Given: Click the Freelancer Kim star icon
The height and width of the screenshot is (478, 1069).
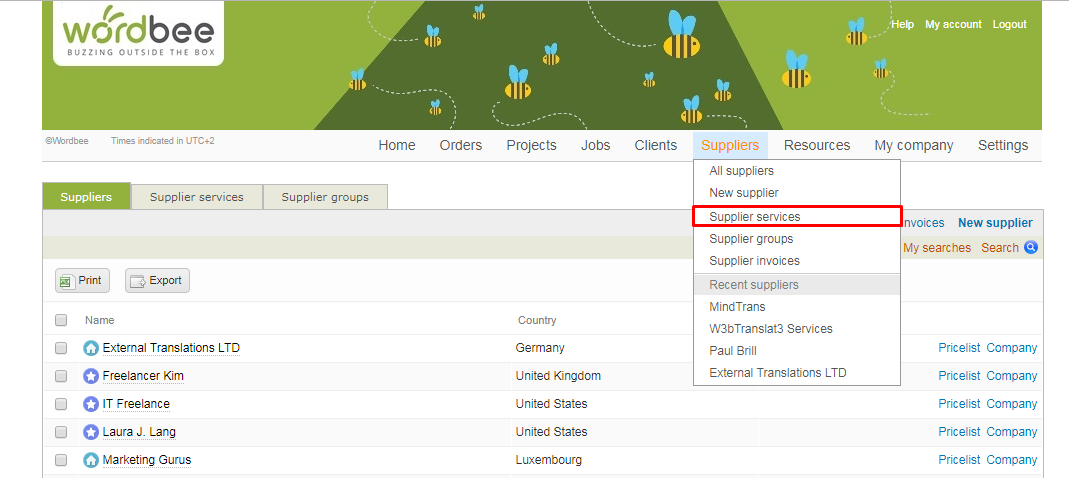Looking at the screenshot, I should click(x=91, y=376).
